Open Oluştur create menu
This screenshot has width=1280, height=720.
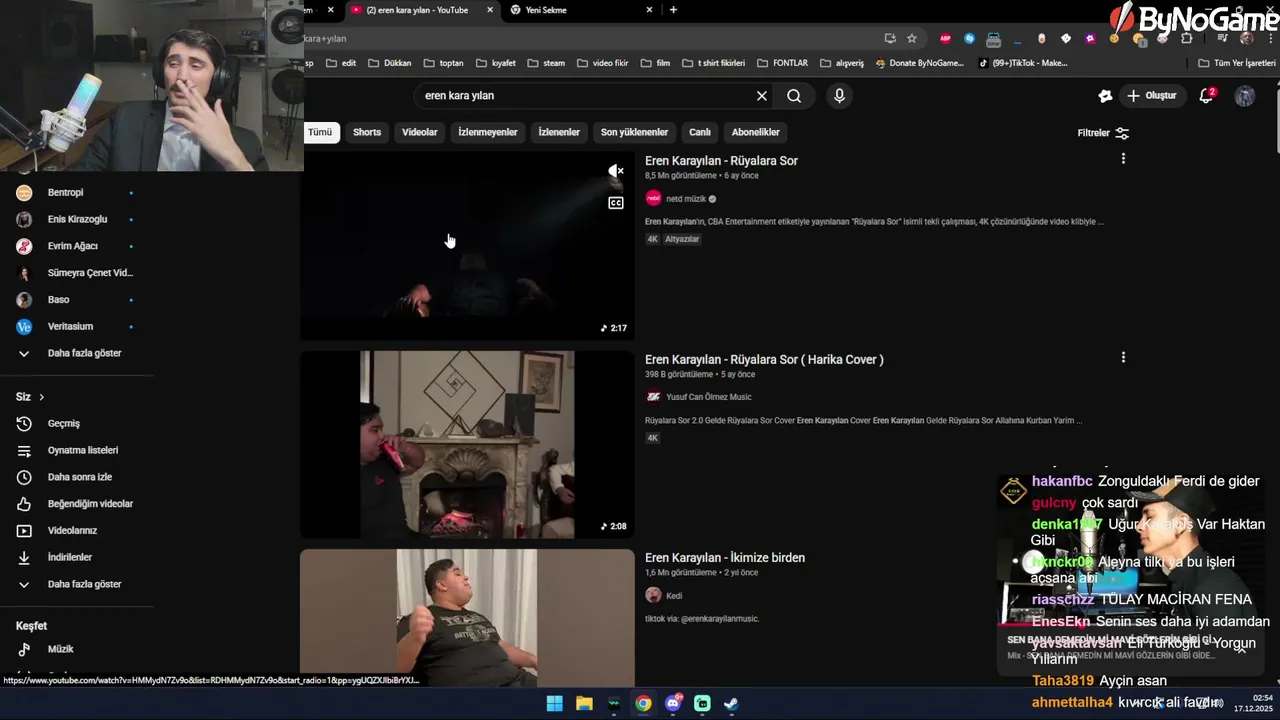pos(1151,96)
